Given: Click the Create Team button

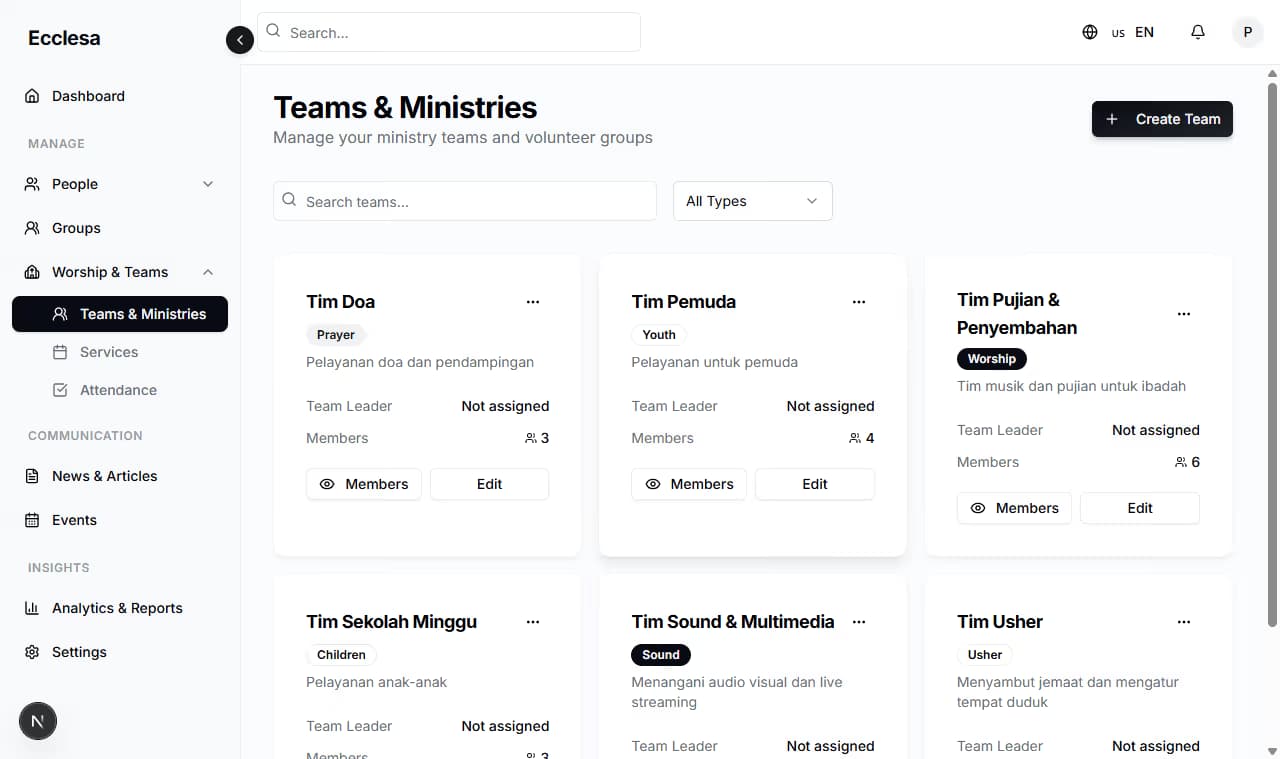Looking at the screenshot, I should [x=1162, y=119].
